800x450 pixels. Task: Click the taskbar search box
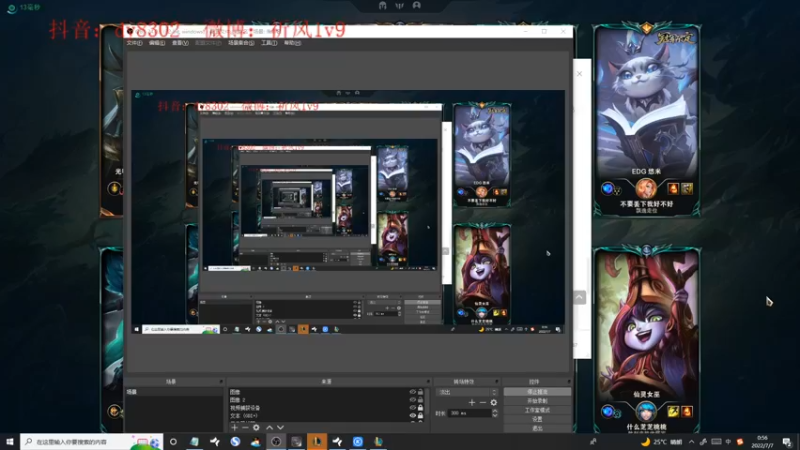tap(91, 441)
